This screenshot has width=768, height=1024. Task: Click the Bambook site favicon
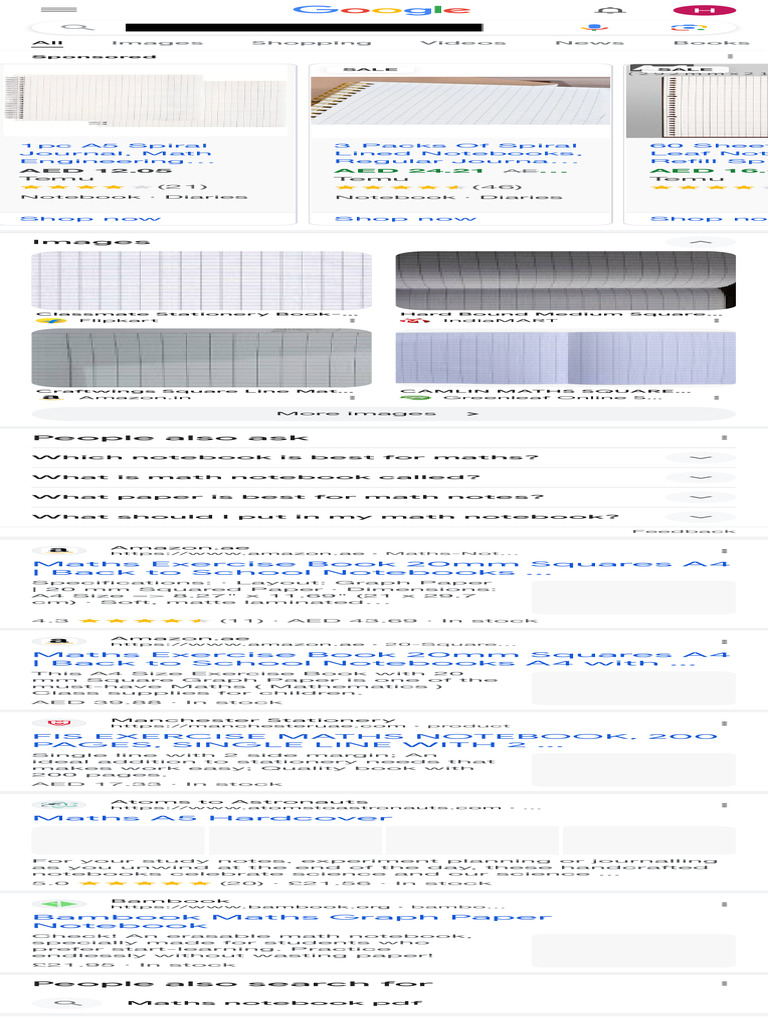[59, 904]
